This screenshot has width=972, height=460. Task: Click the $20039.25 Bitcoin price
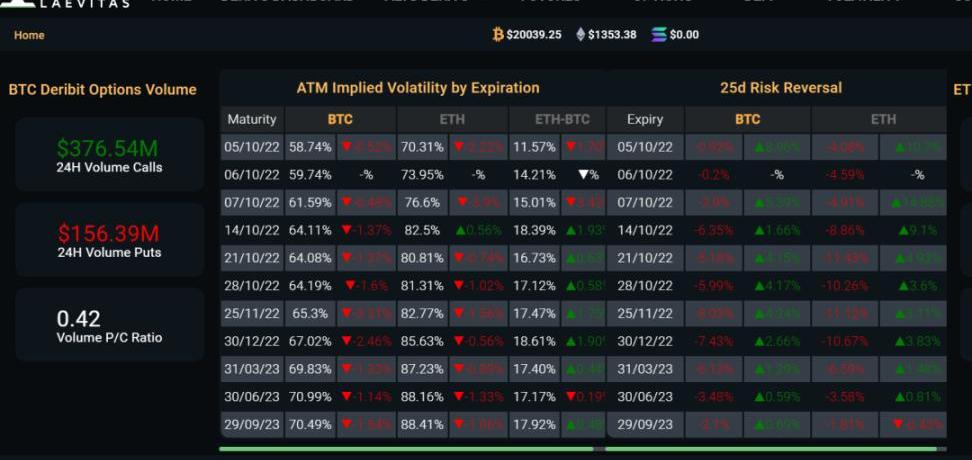[x=533, y=35]
